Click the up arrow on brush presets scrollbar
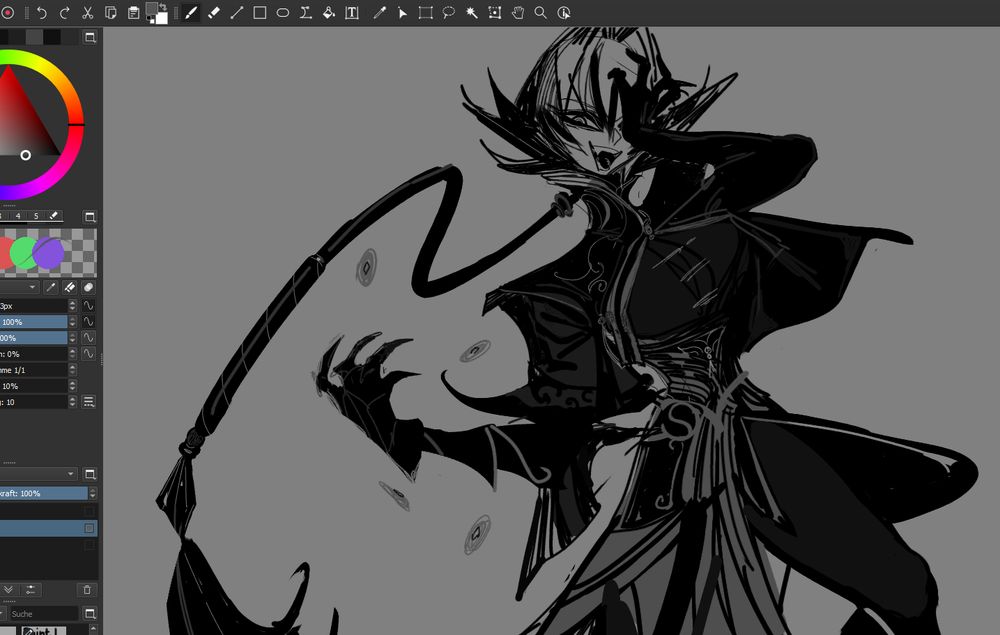 93,629
